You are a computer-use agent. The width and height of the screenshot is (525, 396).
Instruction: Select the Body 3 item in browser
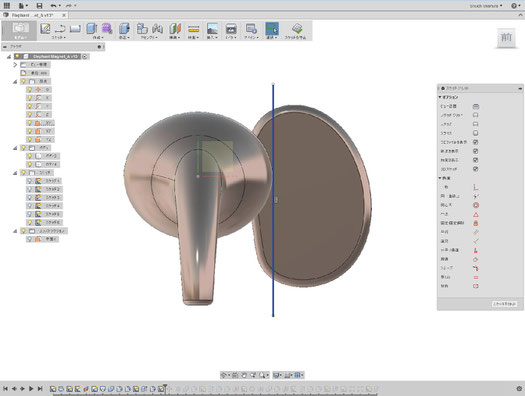43,156
